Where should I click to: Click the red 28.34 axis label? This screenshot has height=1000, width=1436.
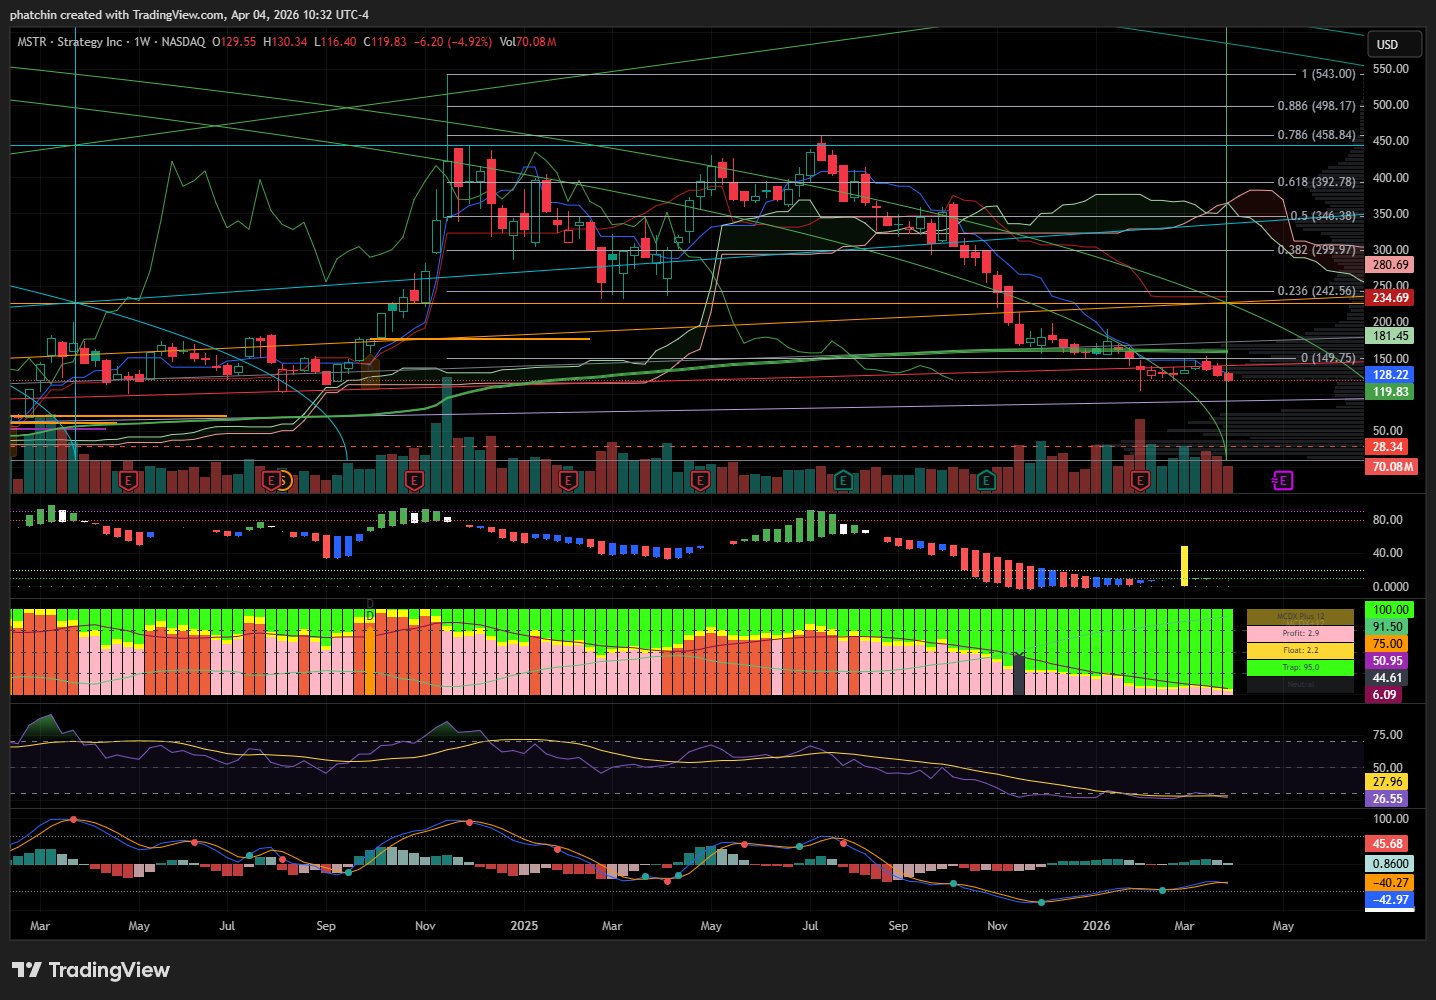coord(1387,447)
